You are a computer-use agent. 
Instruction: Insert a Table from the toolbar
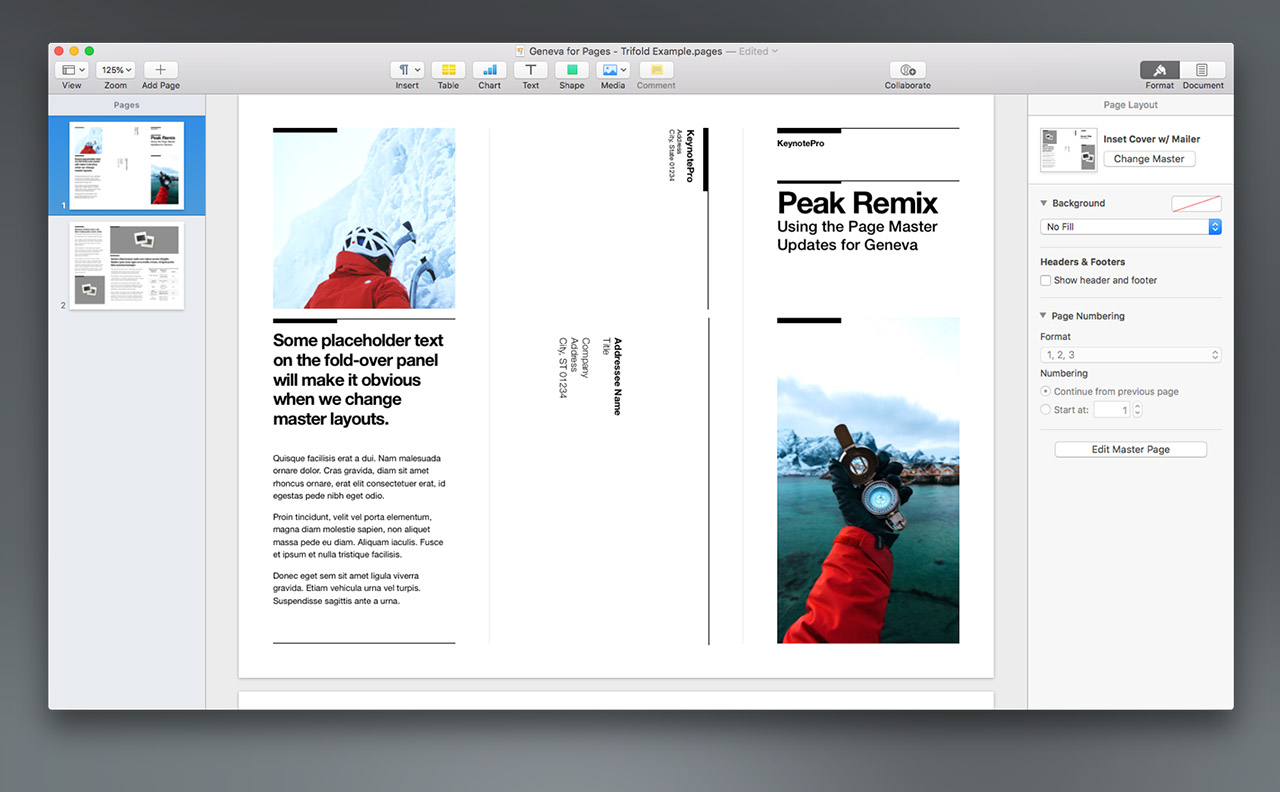tap(448, 70)
